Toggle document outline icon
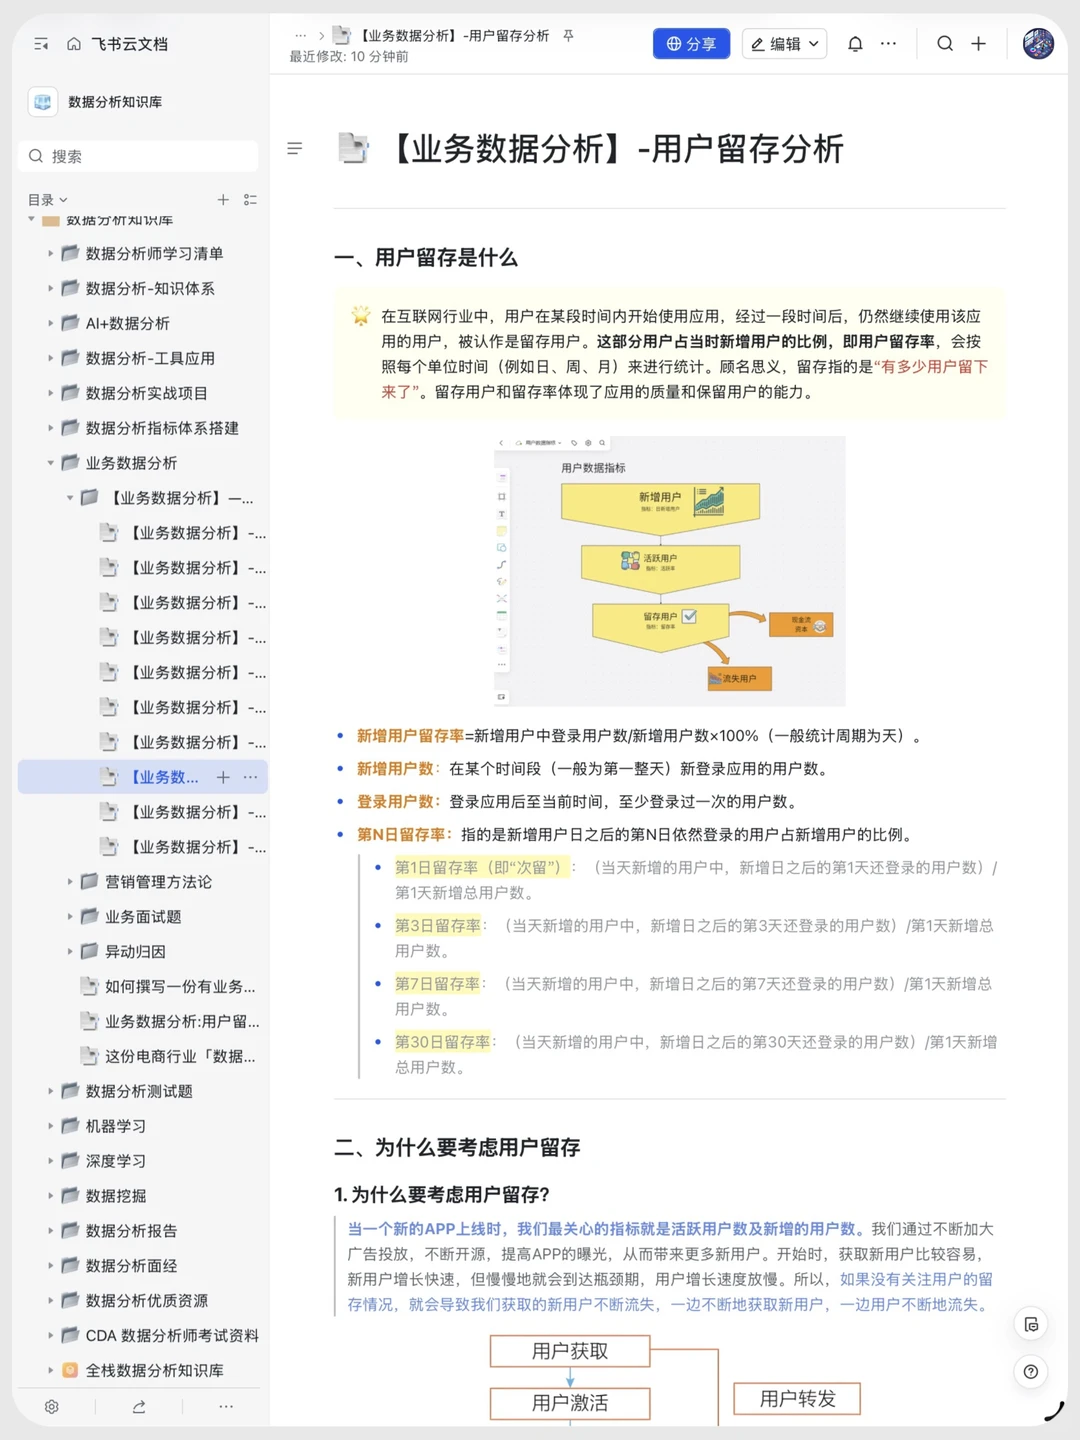Screen dimensions: 1080x1440 295,149
